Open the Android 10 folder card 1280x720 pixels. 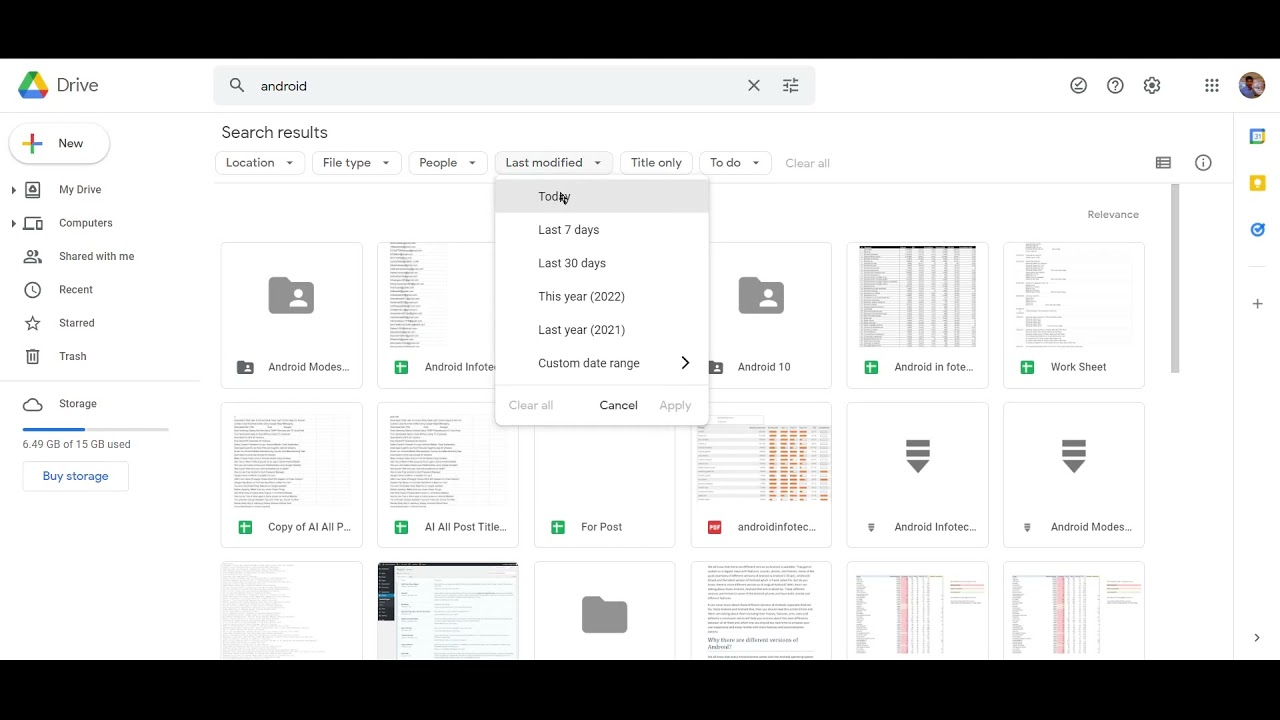(x=761, y=315)
